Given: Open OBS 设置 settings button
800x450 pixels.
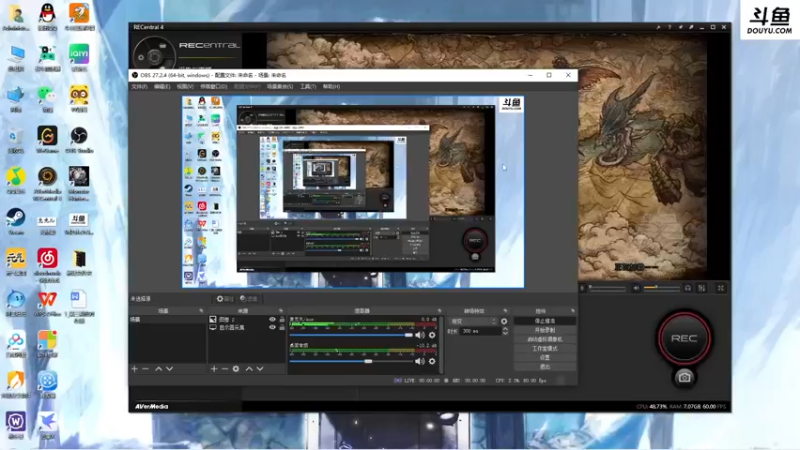Looking at the screenshot, I should (544, 358).
